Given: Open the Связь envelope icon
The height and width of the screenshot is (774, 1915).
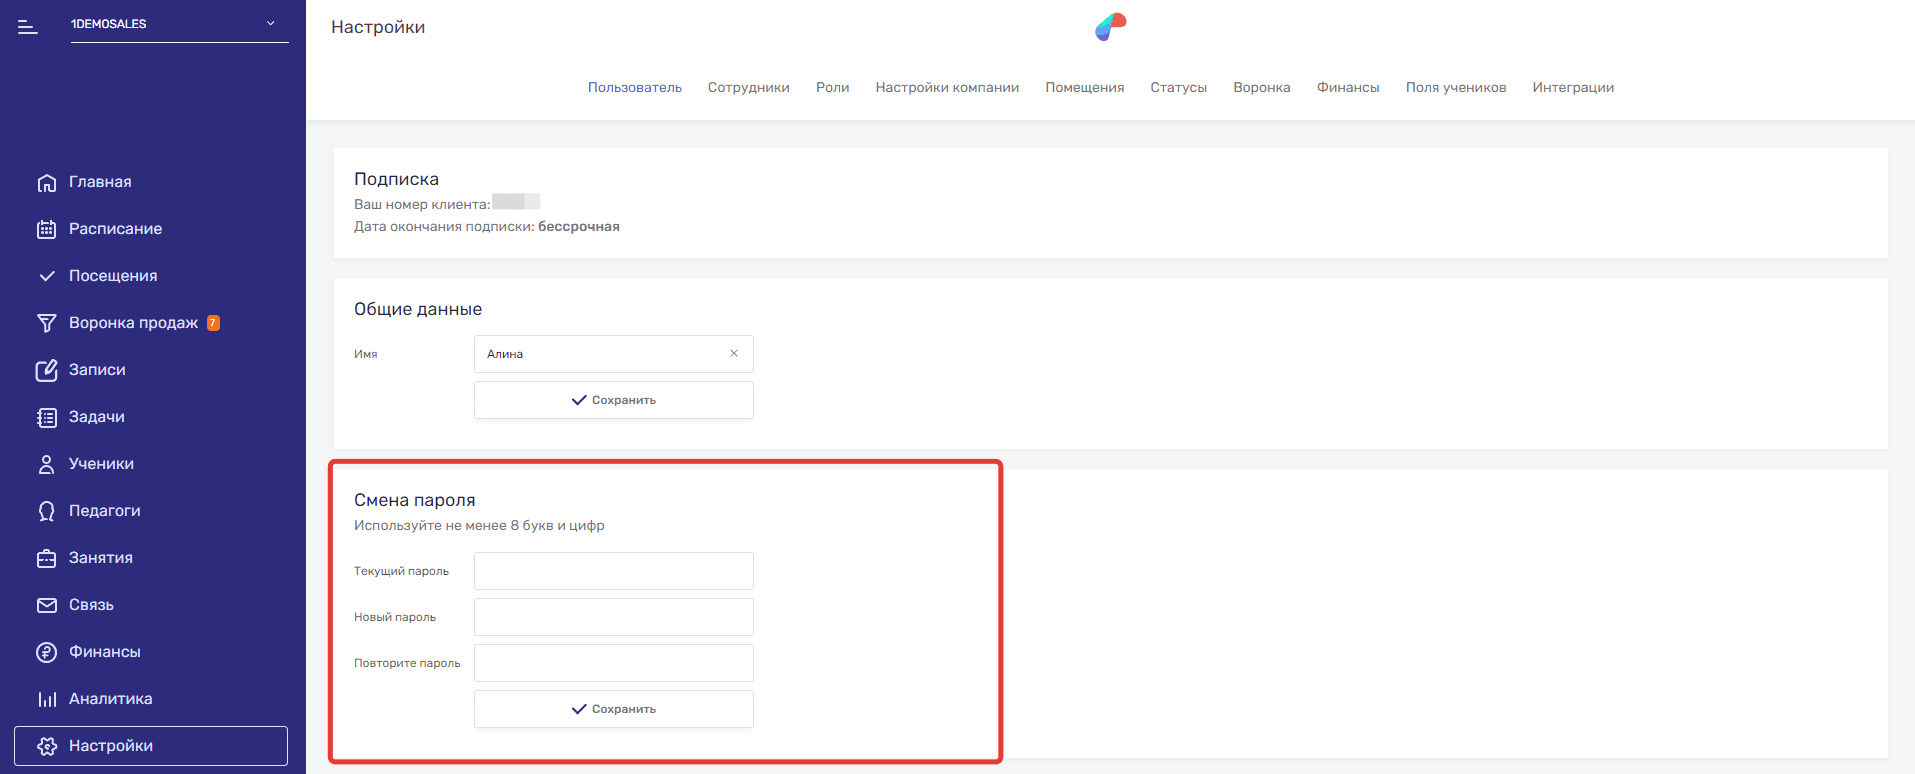Looking at the screenshot, I should pyautogui.click(x=46, y=605).
